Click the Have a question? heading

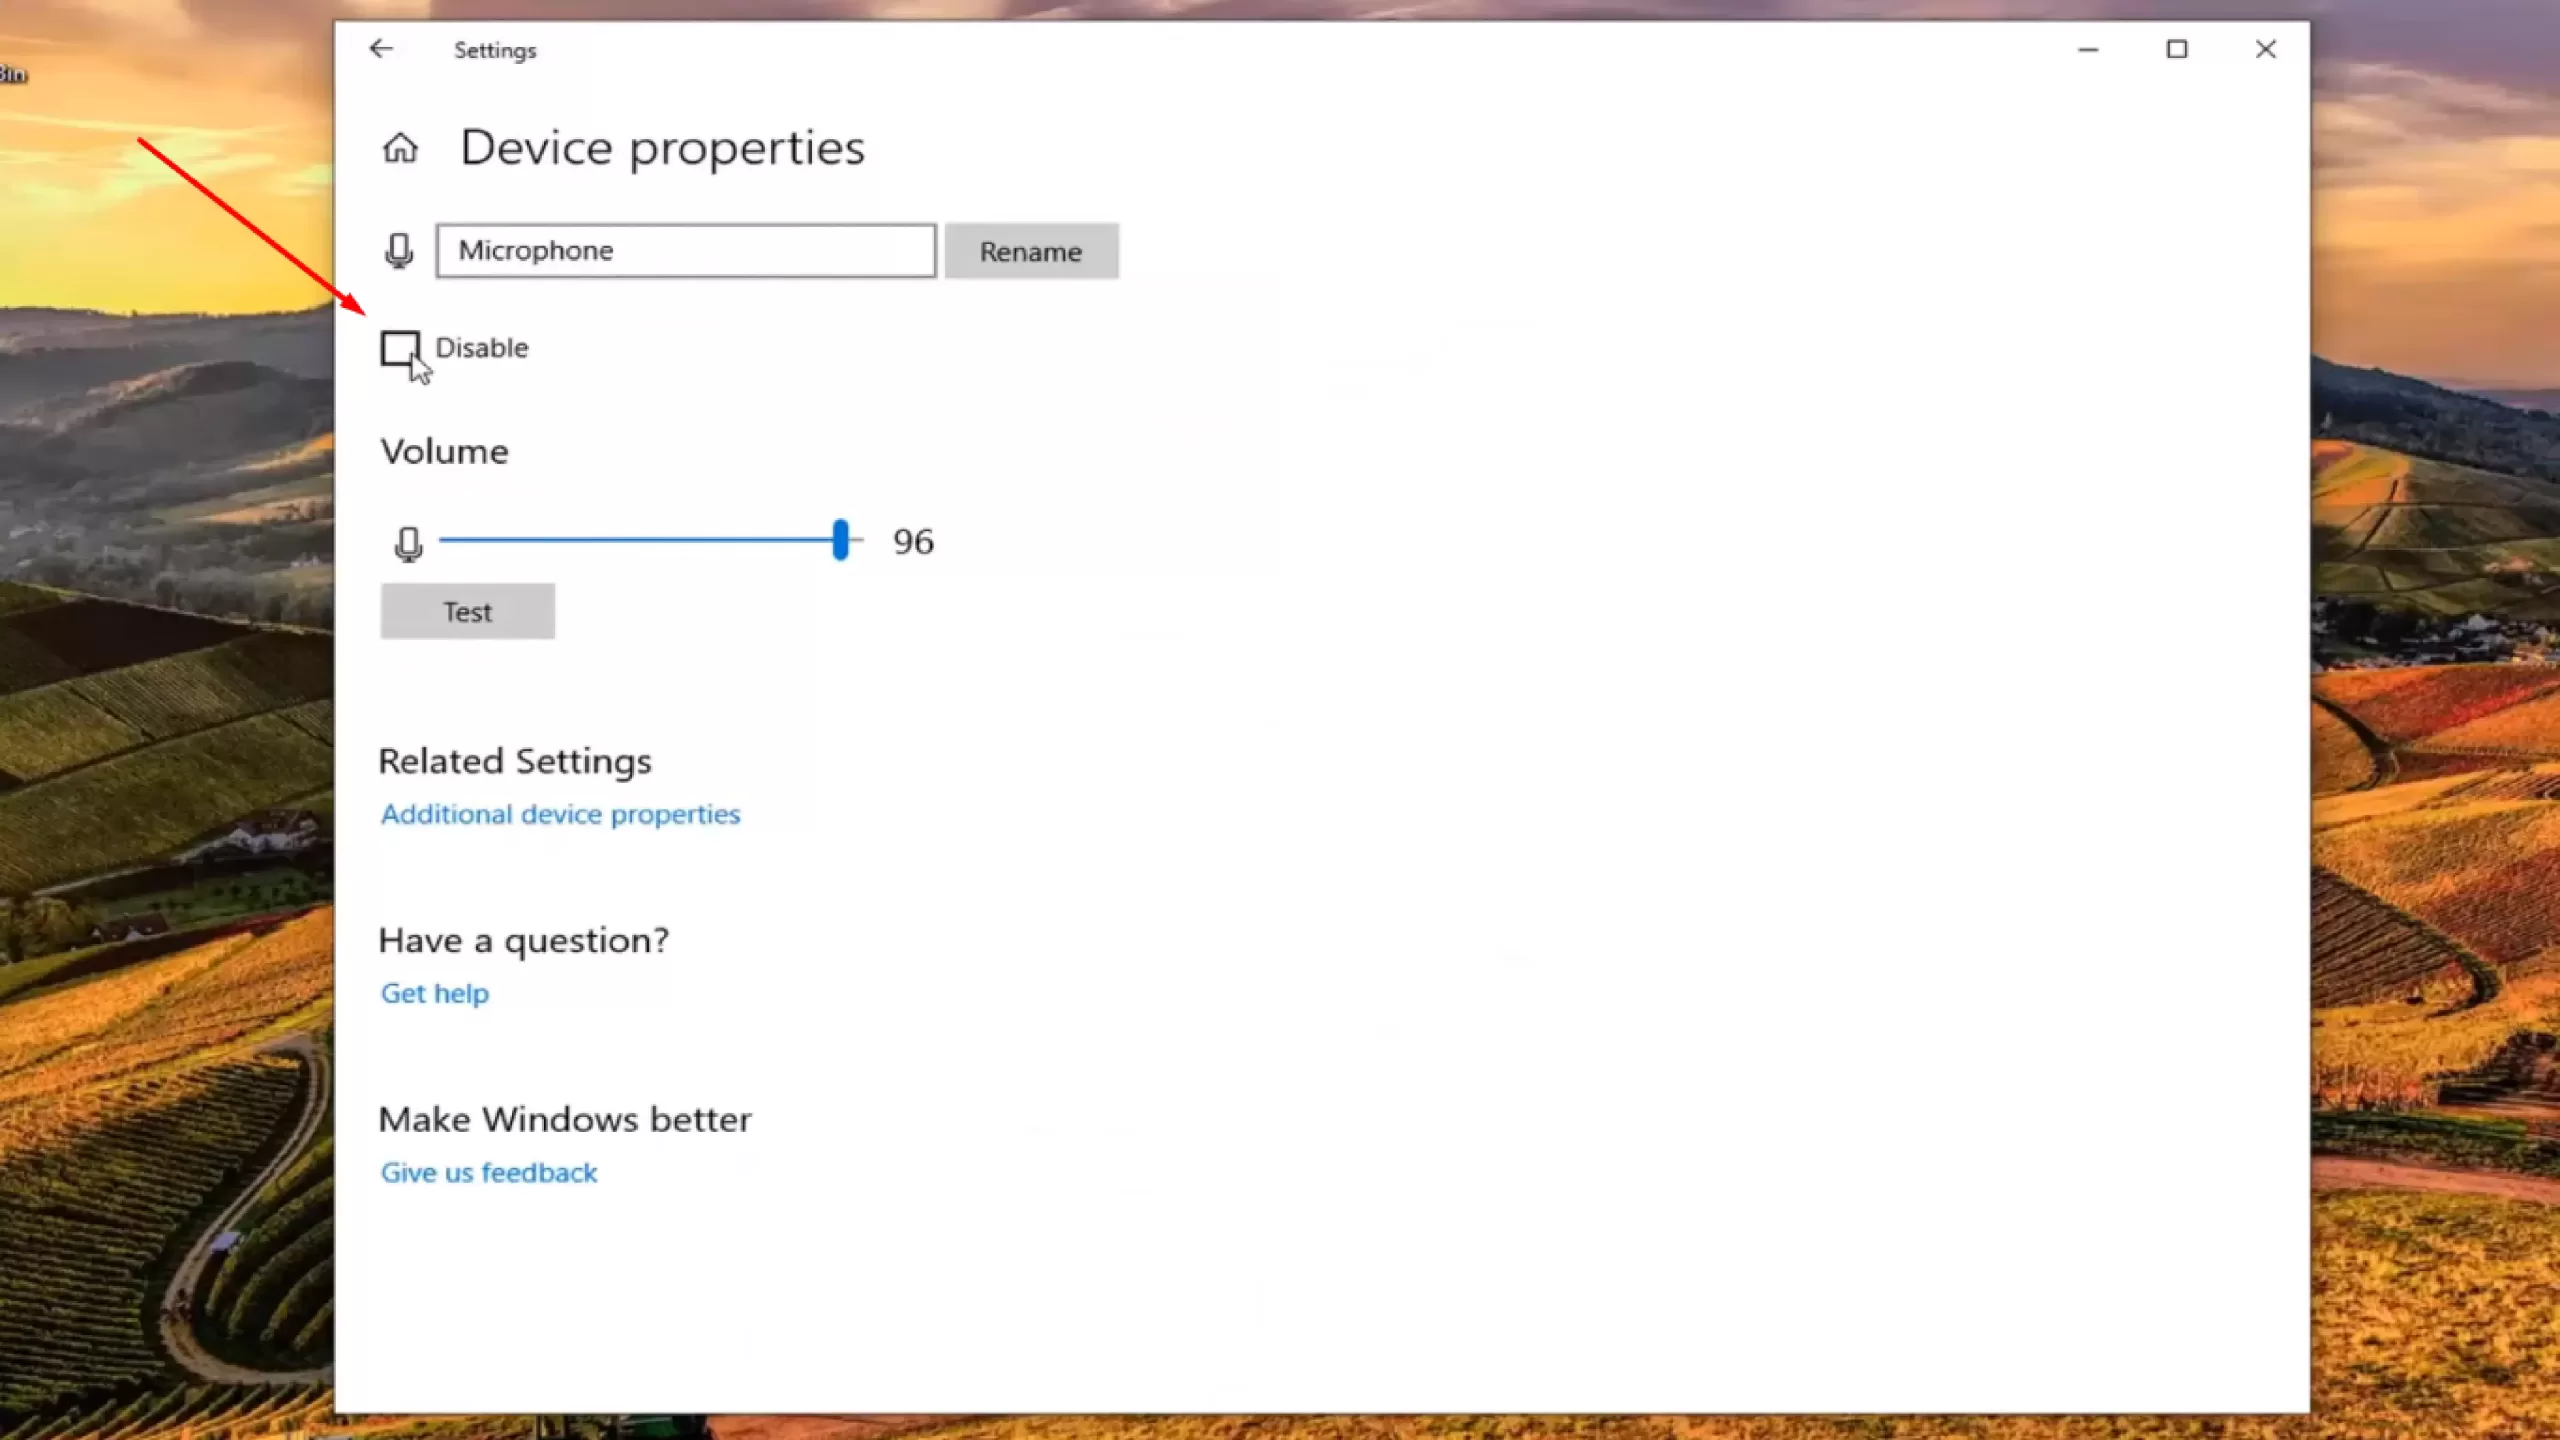point(524,940)
